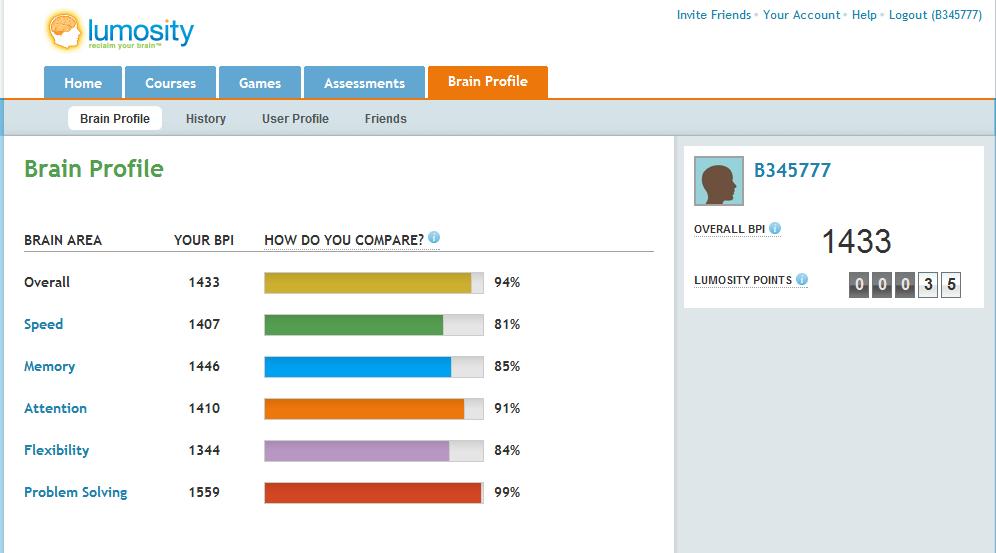Click the blue Memory percentile bar
This screenshot has width=996, height=553.
click(358, 367)
